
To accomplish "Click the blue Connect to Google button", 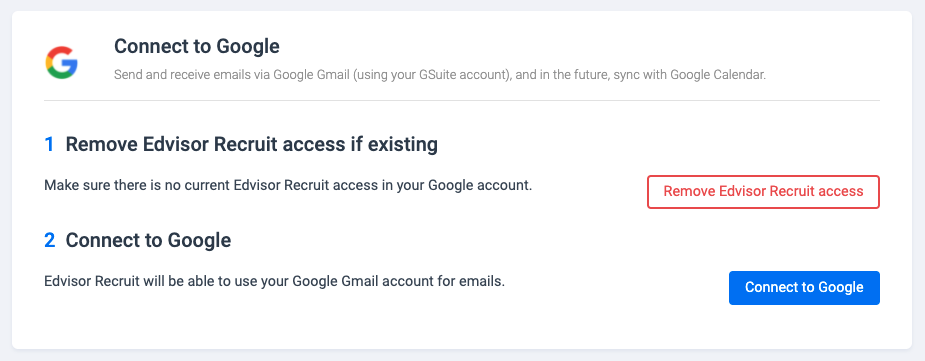I will click(804, 288).
